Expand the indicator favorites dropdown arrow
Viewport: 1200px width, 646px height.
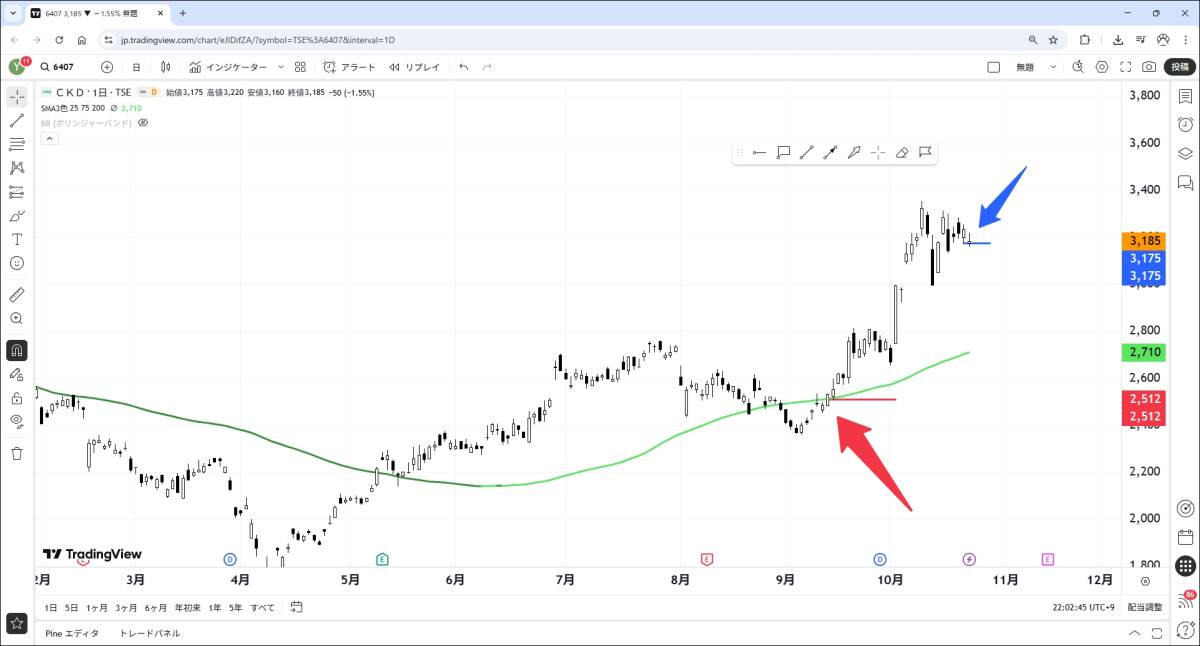281,67
